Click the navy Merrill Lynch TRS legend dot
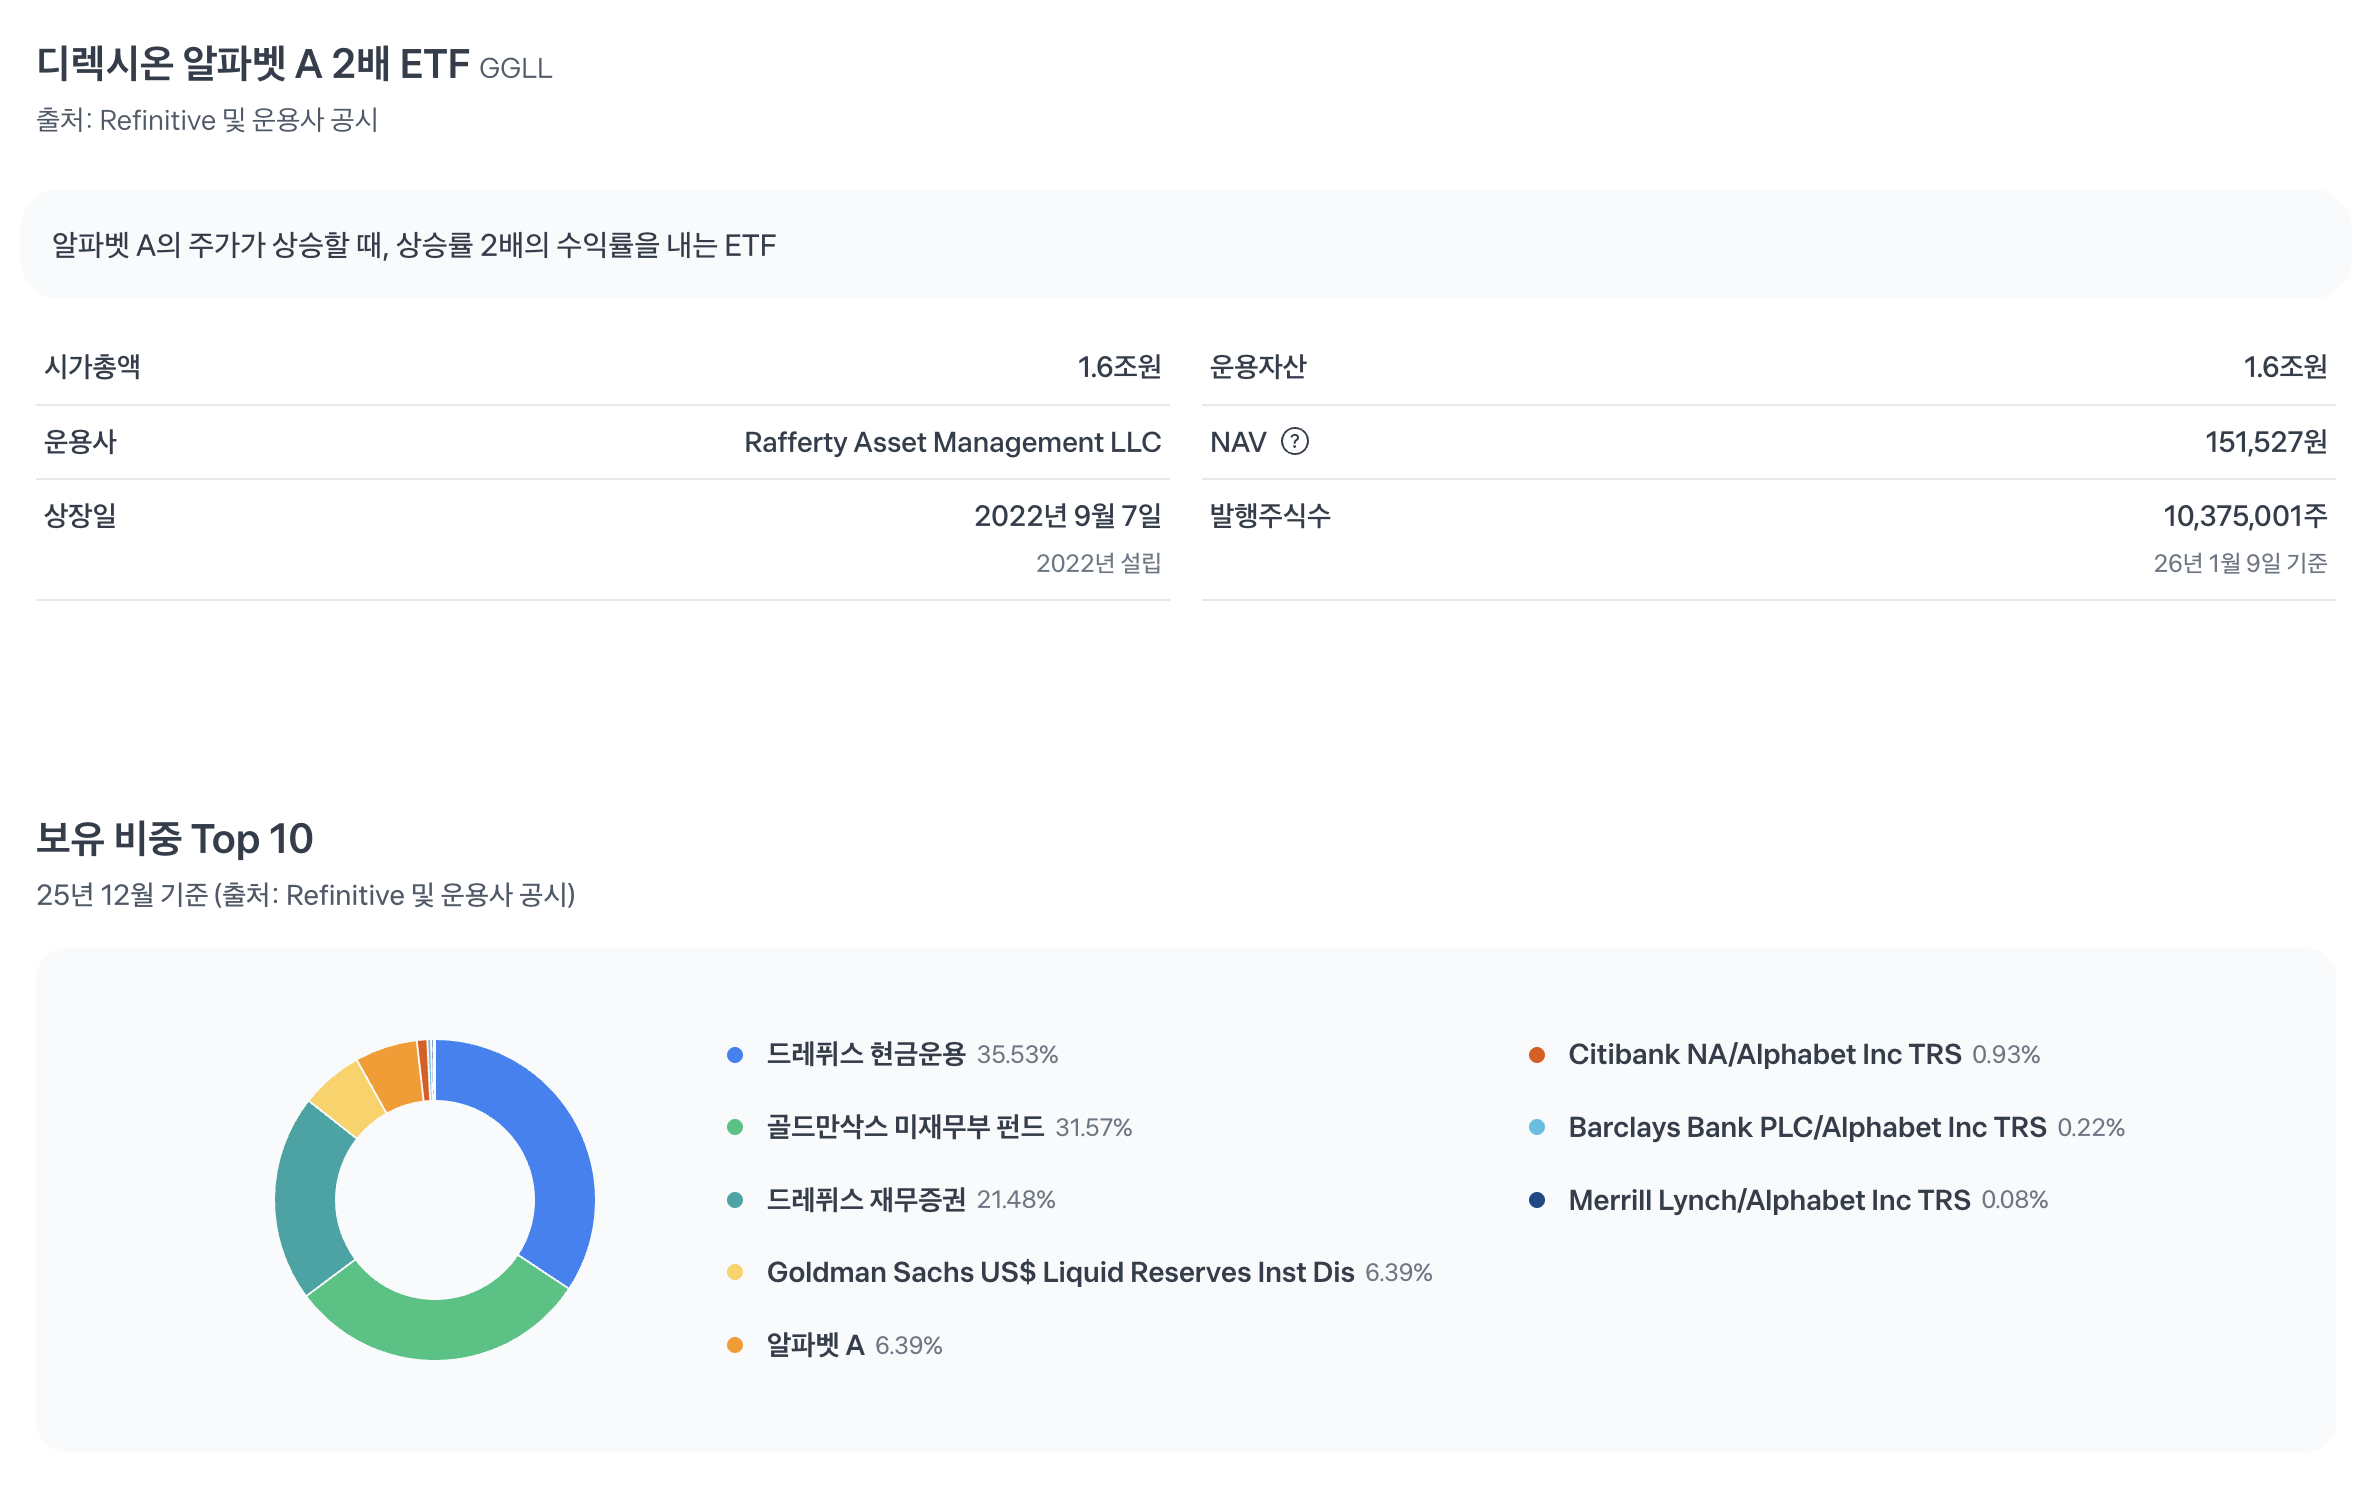This screenshot has height=1498, width=2374. [x=1537, y=1200]
